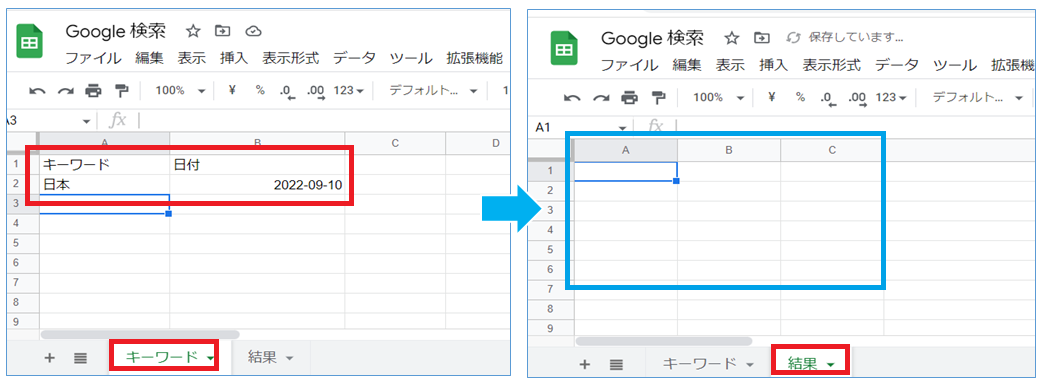Apply percent format in the left window

[x=260, y=90]
